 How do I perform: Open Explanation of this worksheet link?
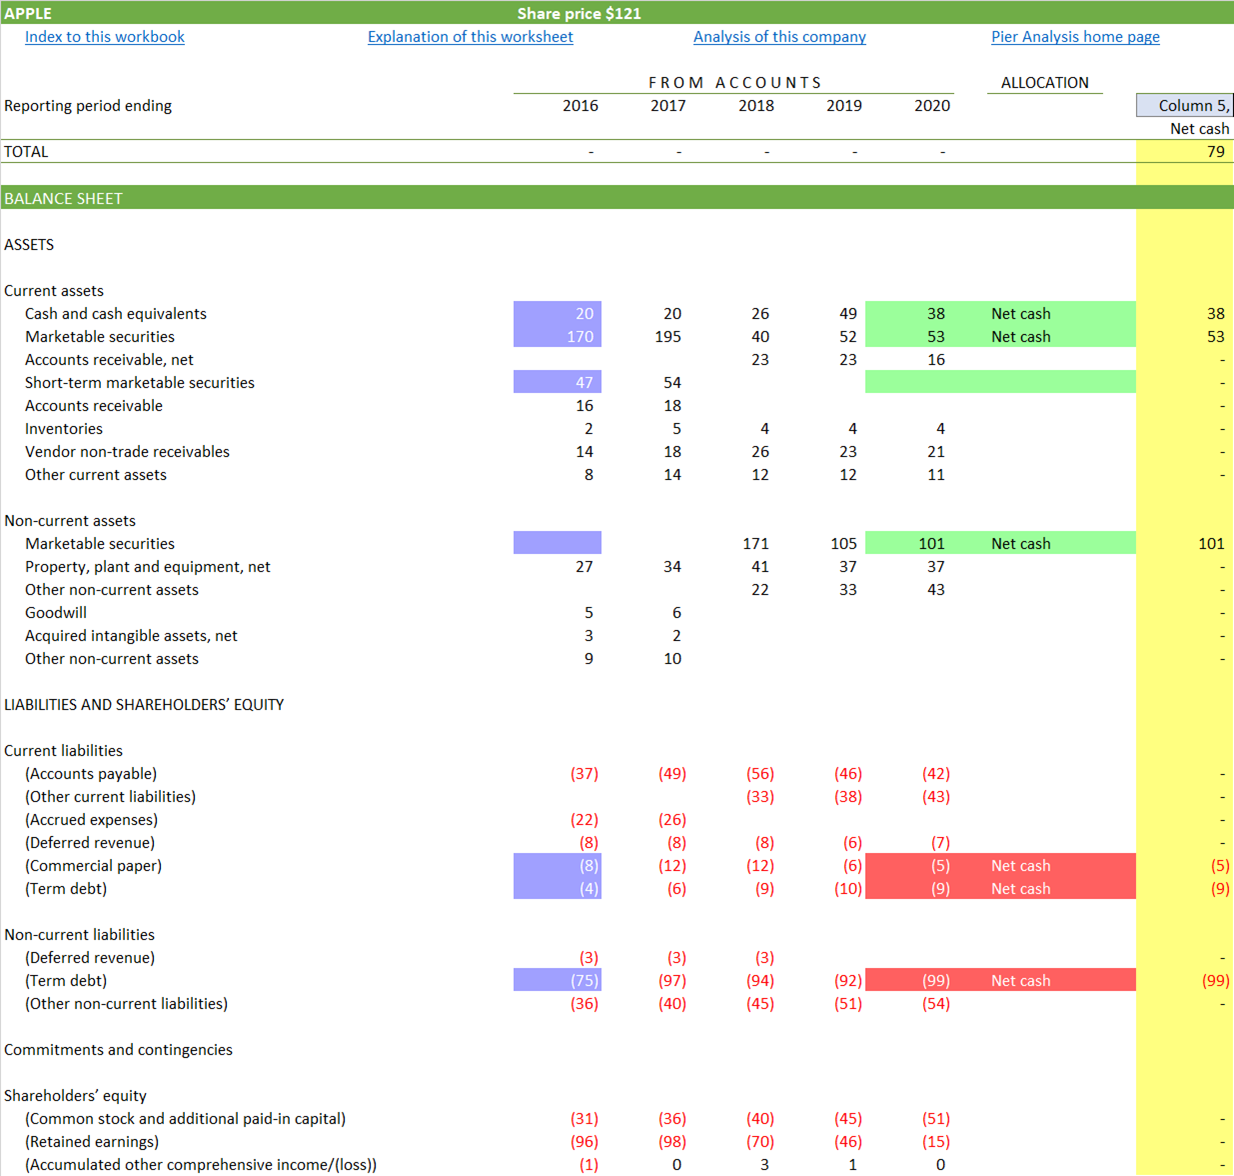coord(470,37)
